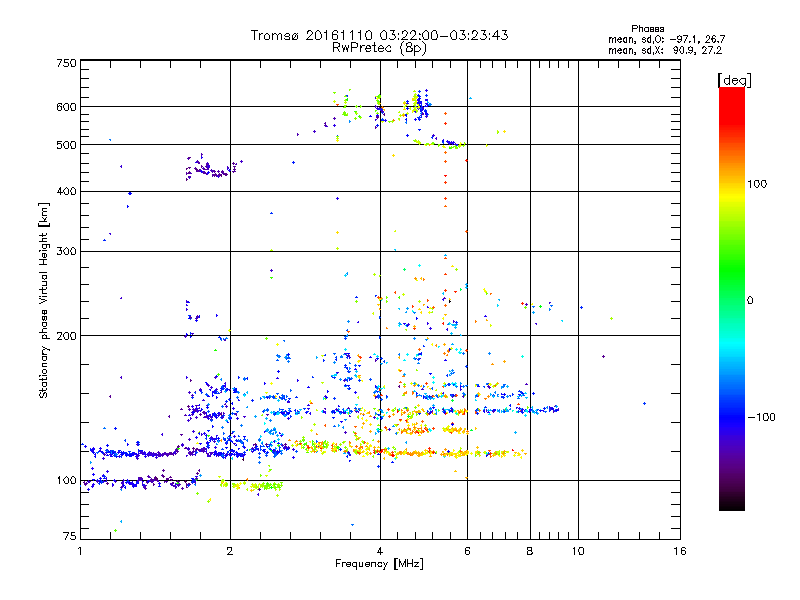Click the colorbar tick label "0"
This screenshot has height=600, width=800.
pyautogui.click(x=750, y=300)
